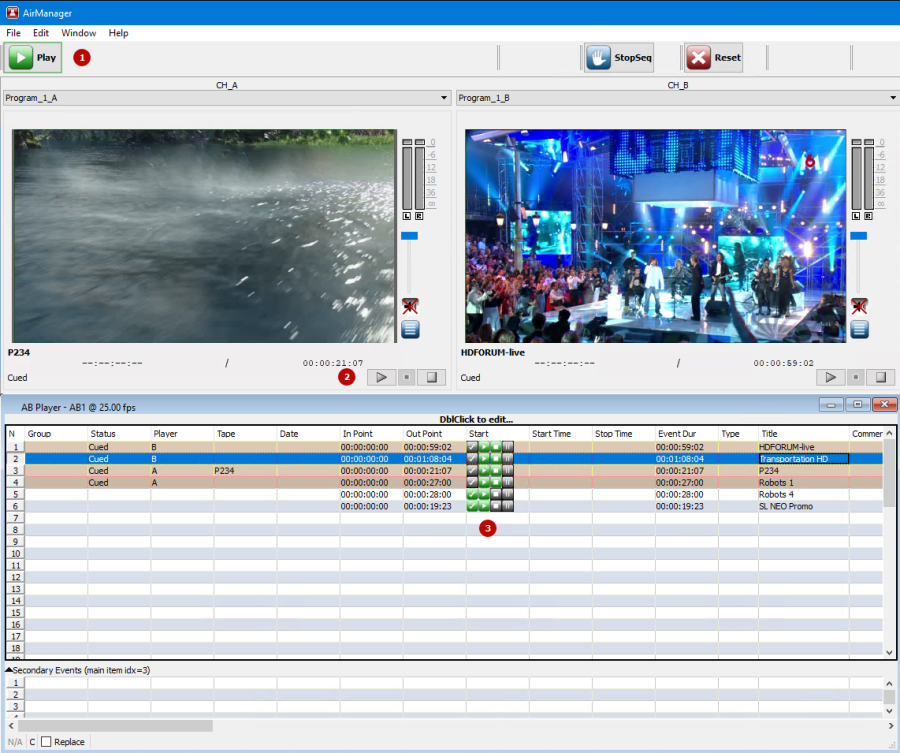Click the green play icon in the HDFORUM-live row
The width and height of the screenshot is (900, 753).
coord(484,447)
